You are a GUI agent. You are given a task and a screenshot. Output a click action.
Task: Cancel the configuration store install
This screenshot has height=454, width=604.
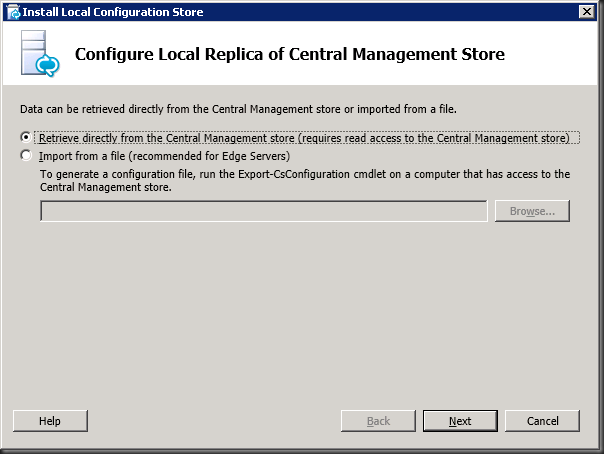(542, 421)
